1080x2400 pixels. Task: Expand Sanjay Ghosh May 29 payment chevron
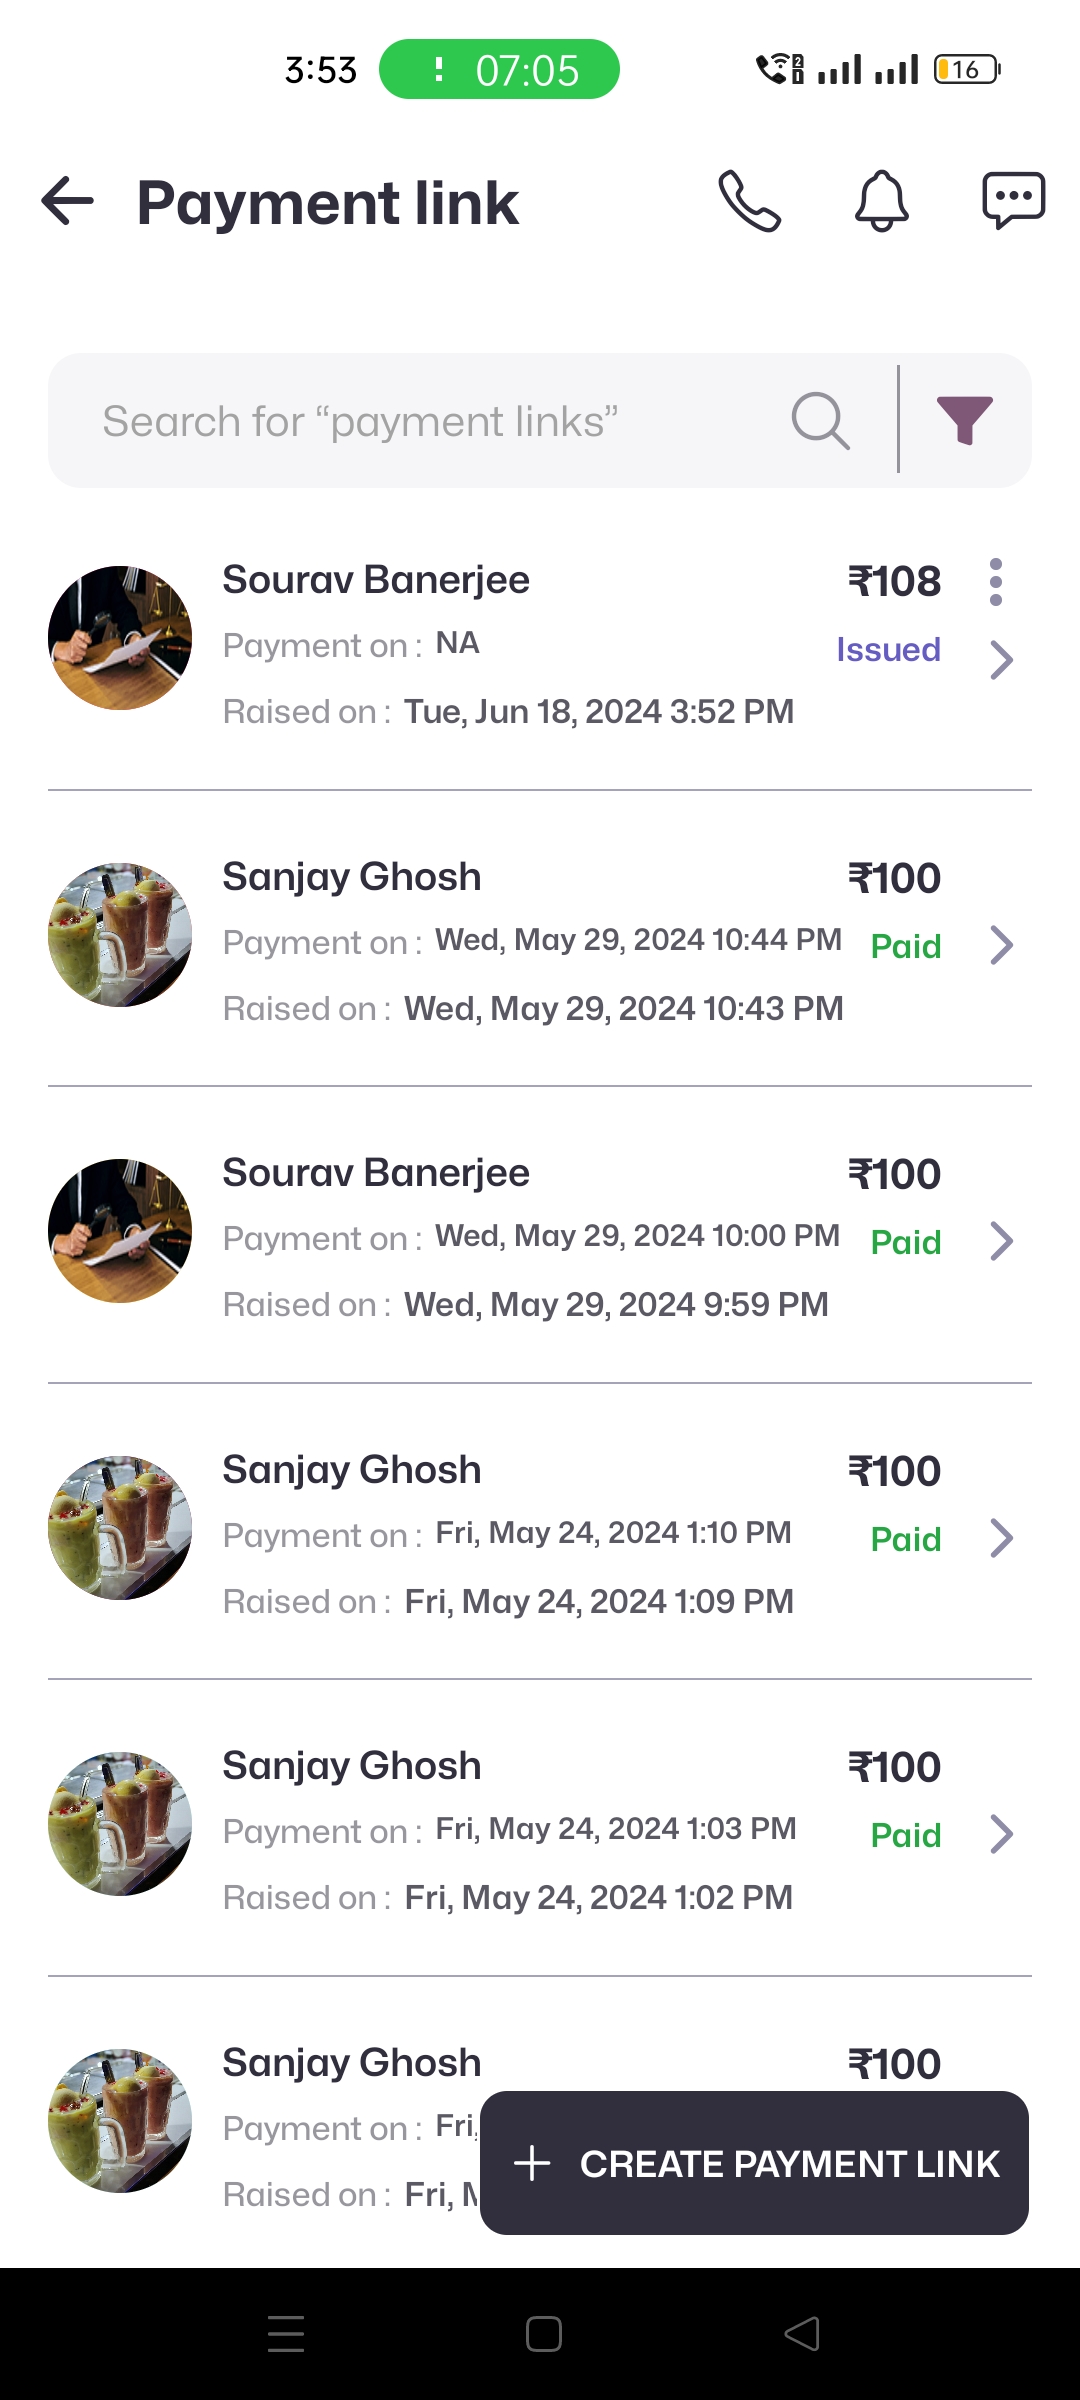pyautogui.click(x=1001, y=945)
